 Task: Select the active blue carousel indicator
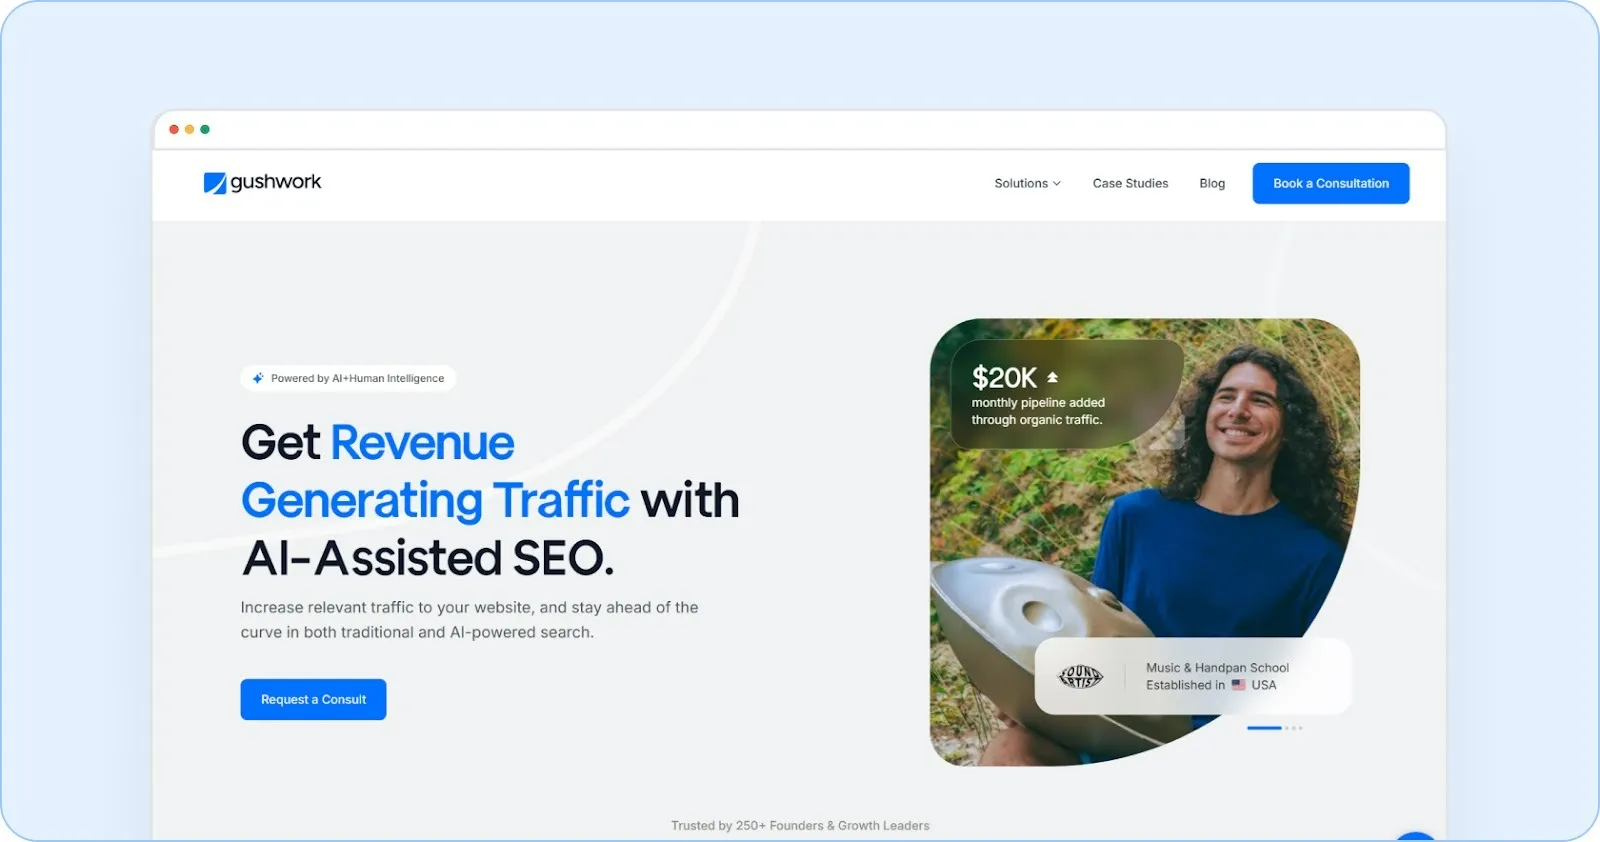point(1264,728)
